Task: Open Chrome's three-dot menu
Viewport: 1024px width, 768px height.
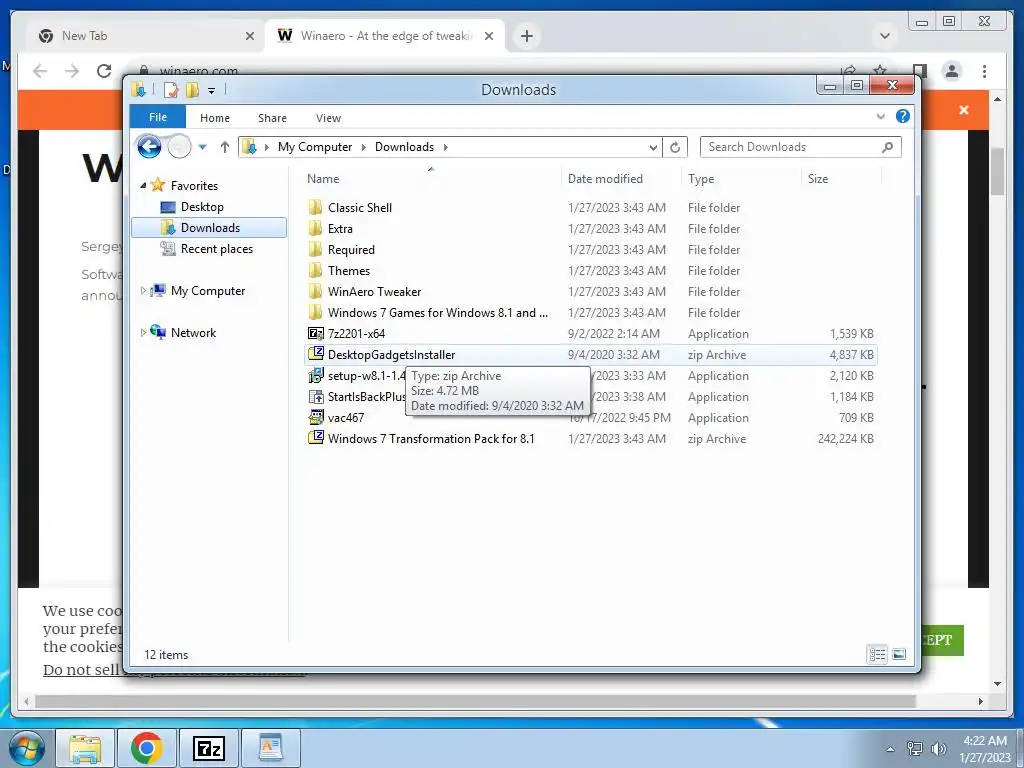Action: [x=984, y=71]
